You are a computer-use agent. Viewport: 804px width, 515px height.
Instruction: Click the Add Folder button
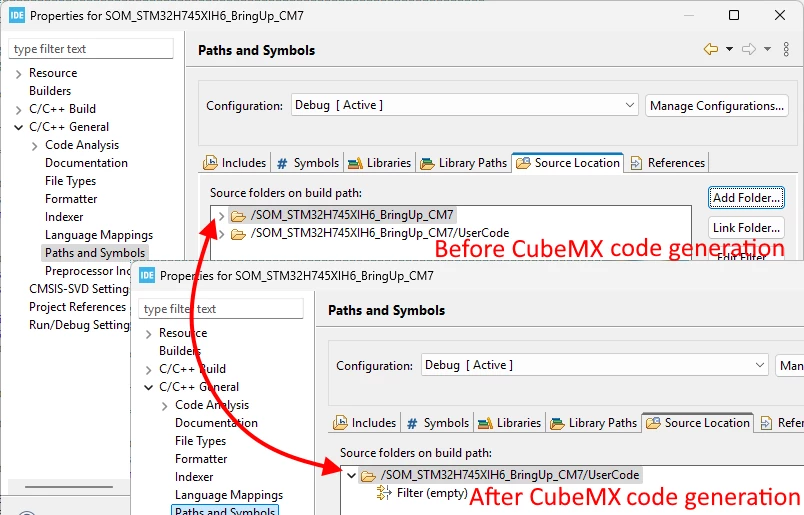[746, 197]
